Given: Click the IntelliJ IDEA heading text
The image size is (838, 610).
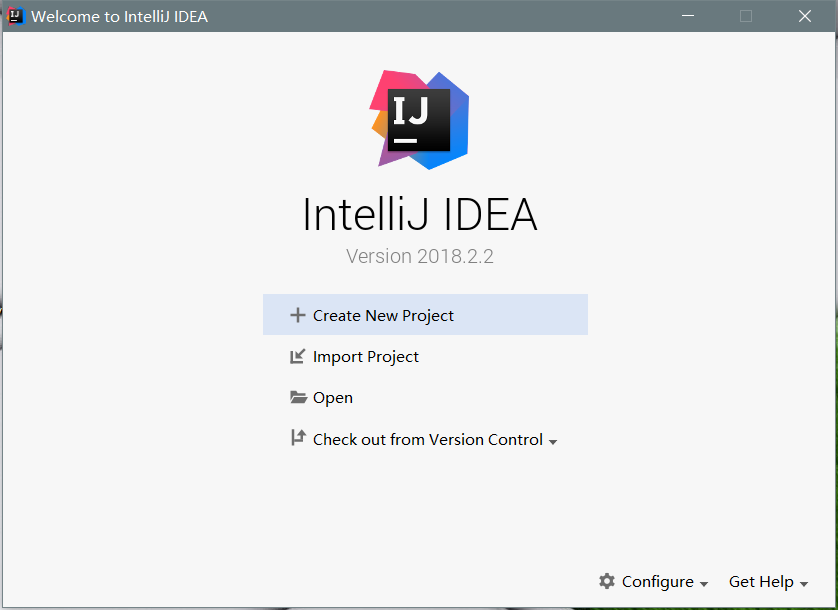Looking at the screenshot, I should 420,214.
